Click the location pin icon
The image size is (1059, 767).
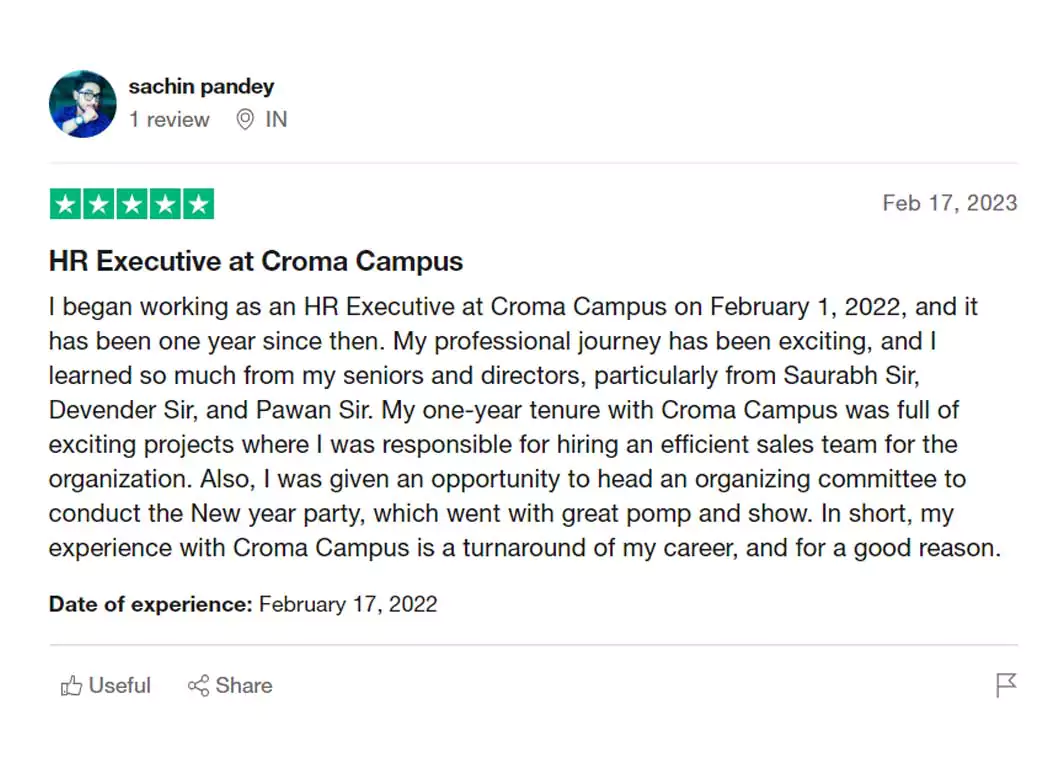[x=245, y=120]
